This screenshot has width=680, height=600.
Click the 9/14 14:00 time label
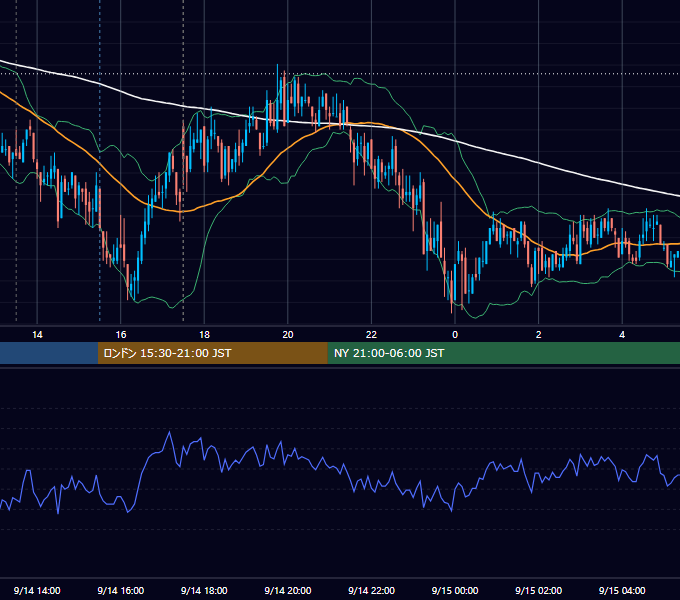click(37, 590)
